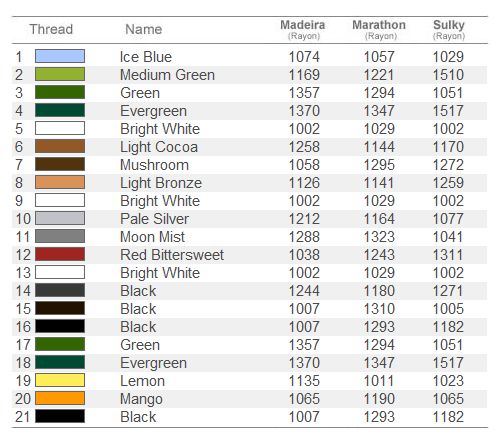Select the Pale Silver swatch
Viewport: 500px width, 438px height.
pos(60,218)
